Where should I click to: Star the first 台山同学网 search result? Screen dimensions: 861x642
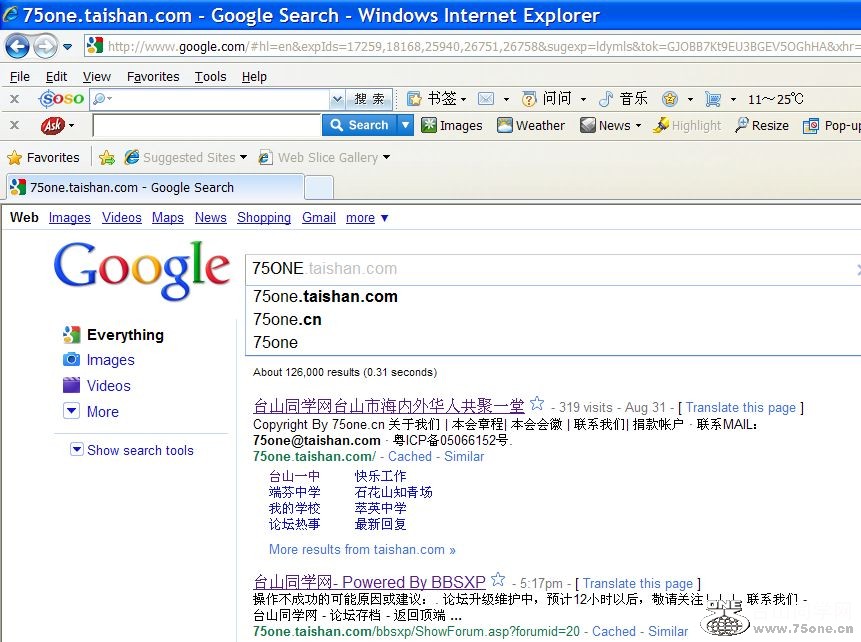pyautogui.click(x=537, y=404)
